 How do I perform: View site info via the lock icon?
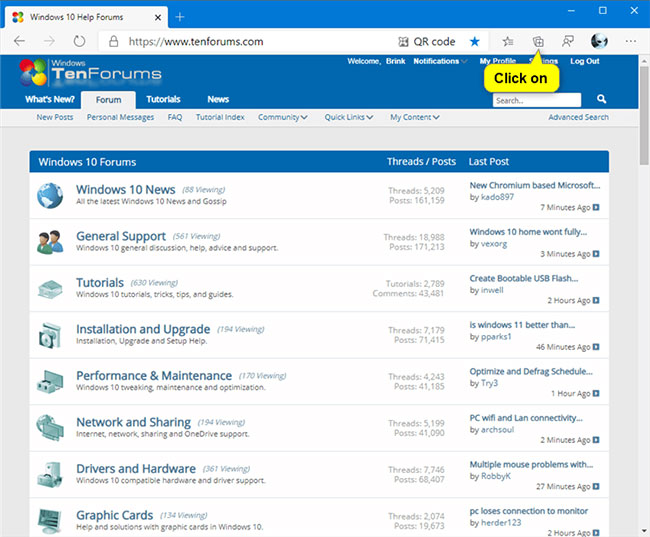113,41
